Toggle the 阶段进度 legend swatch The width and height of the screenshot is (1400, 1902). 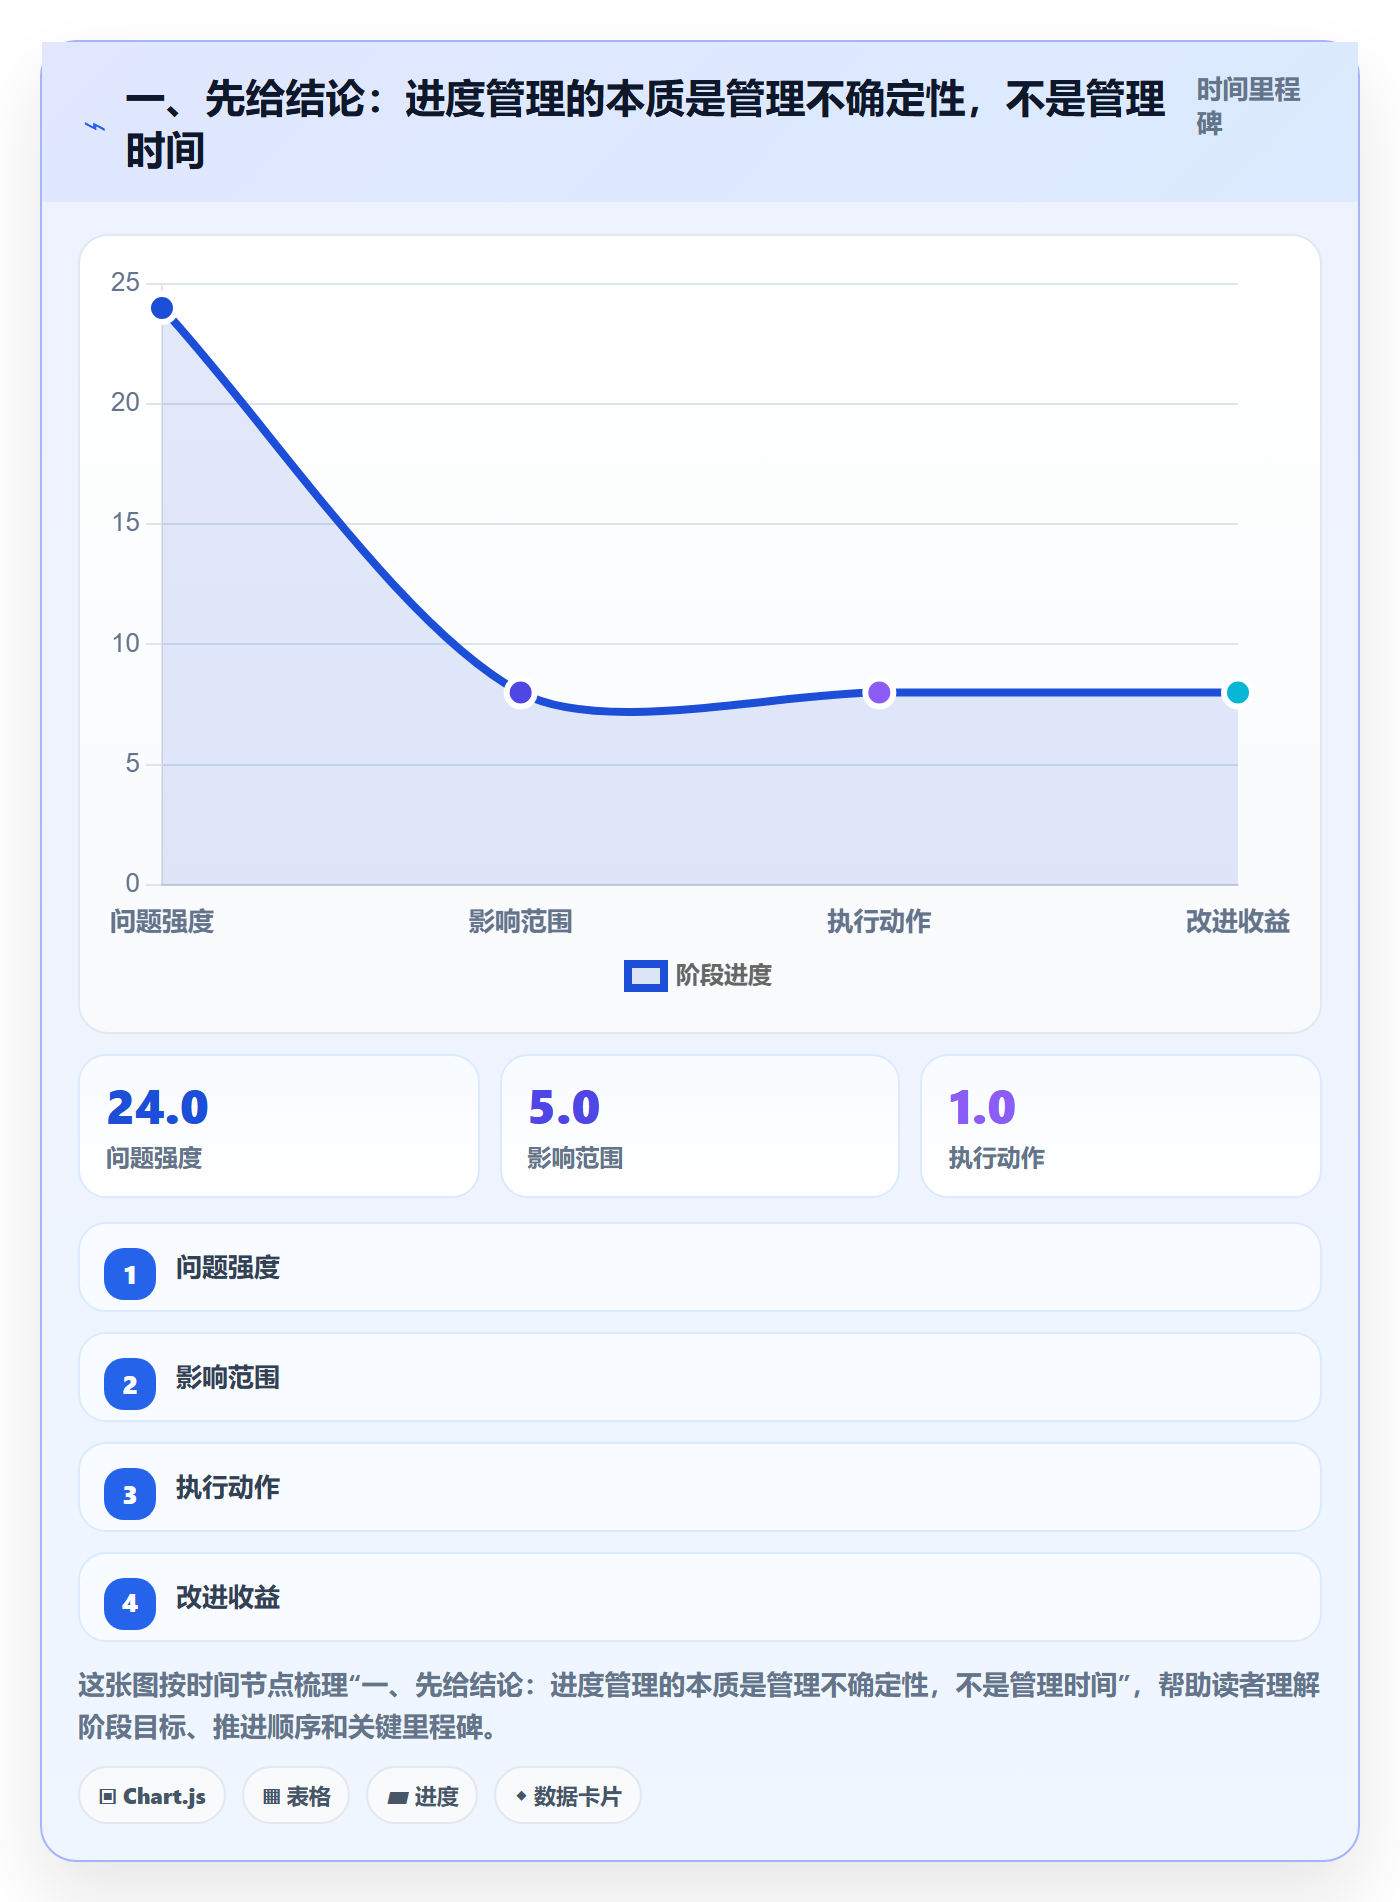[646, 976]
